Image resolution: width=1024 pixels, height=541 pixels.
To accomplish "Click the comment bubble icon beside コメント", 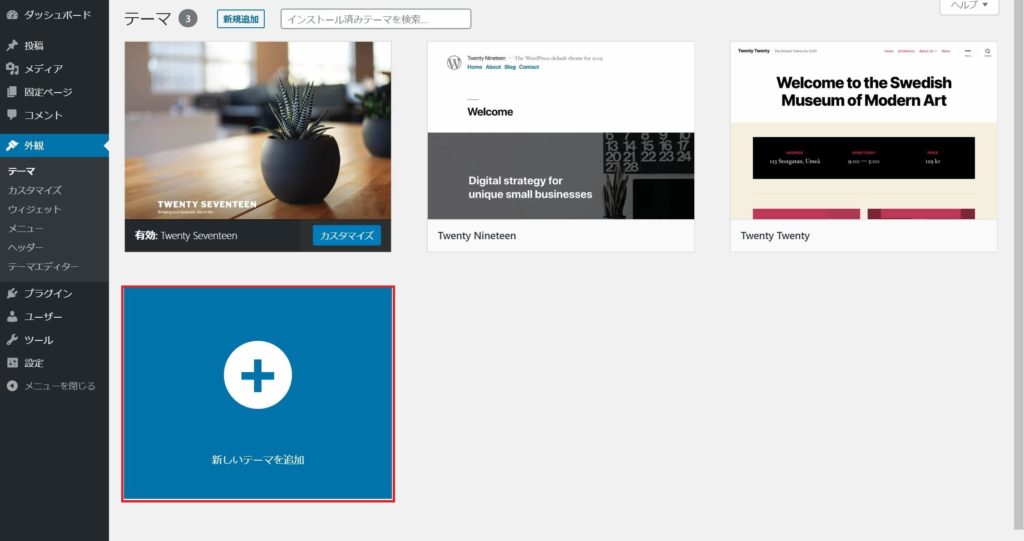I will 12,114.
